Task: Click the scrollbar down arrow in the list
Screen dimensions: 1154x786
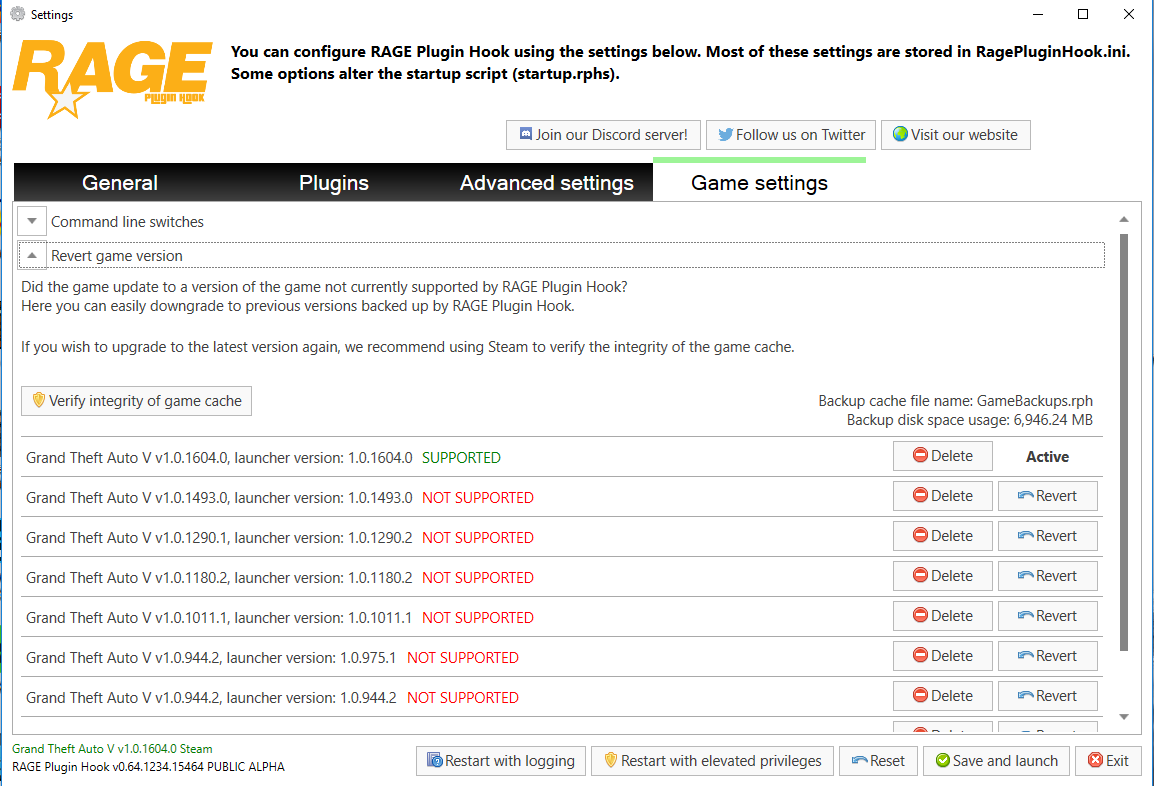Action: coord(1124,717)
